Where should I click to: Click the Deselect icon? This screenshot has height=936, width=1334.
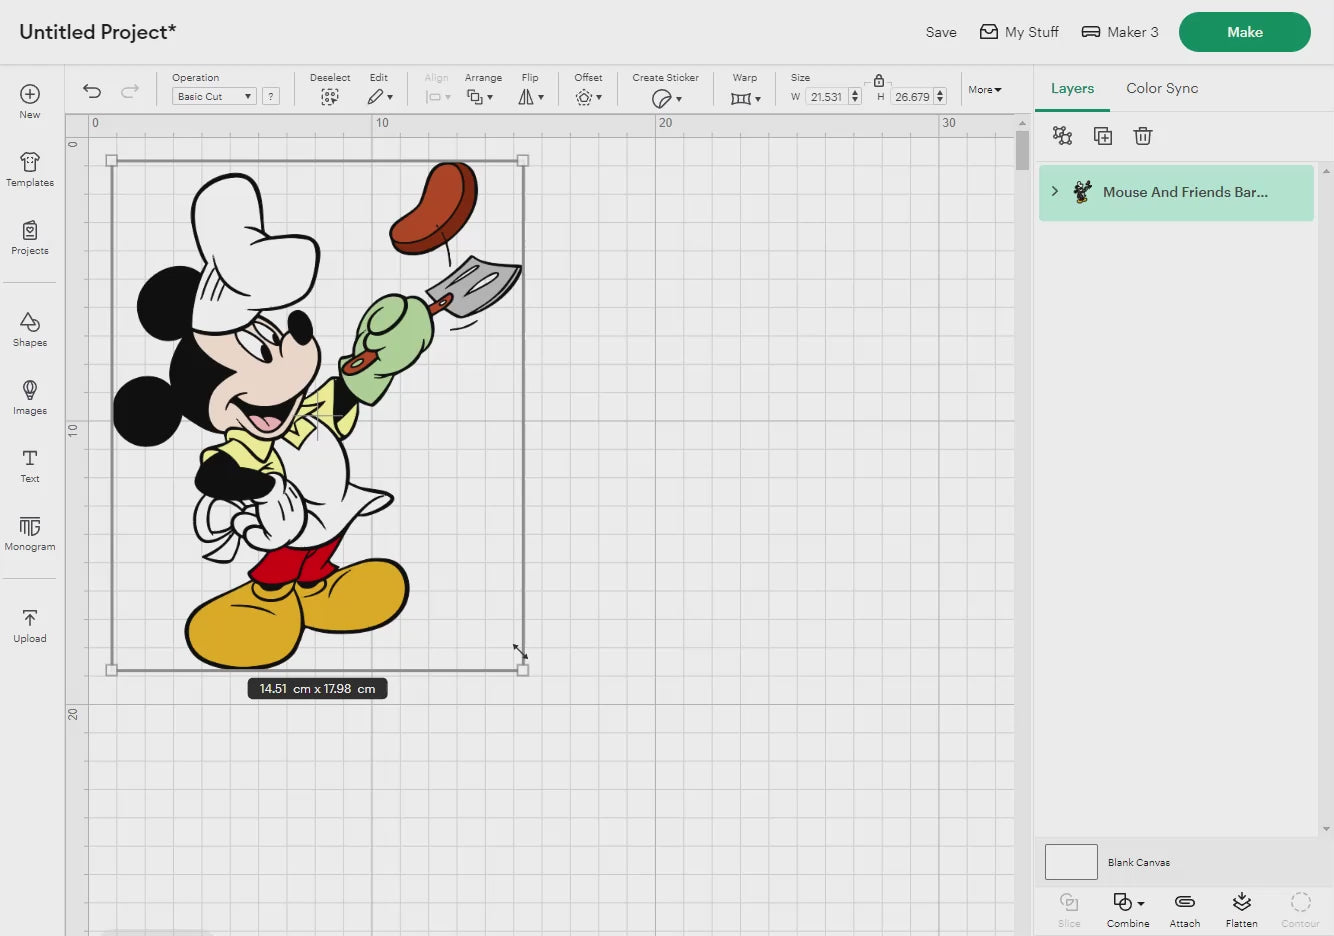point(330,97)
